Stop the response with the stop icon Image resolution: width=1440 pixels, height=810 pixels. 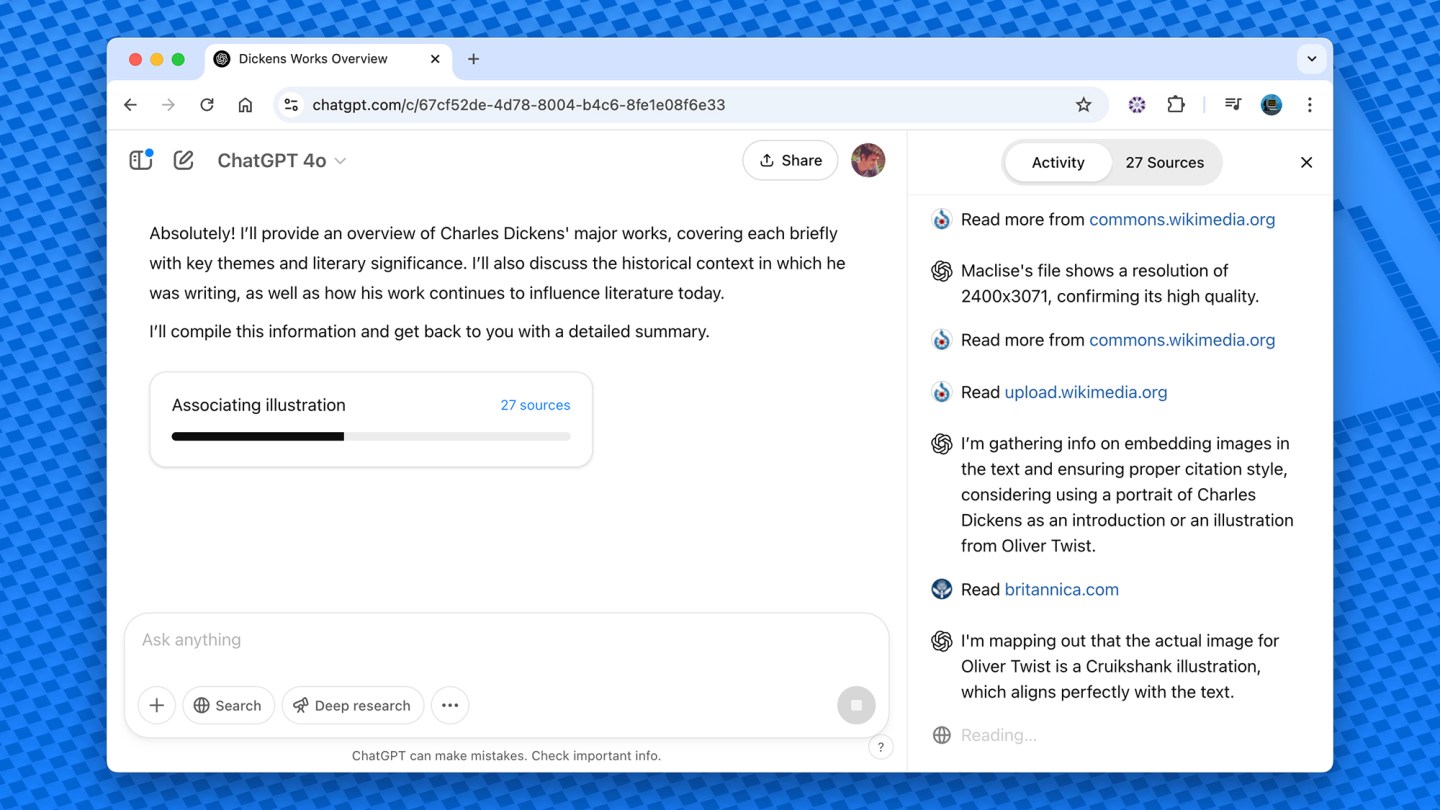pos(856,705)
